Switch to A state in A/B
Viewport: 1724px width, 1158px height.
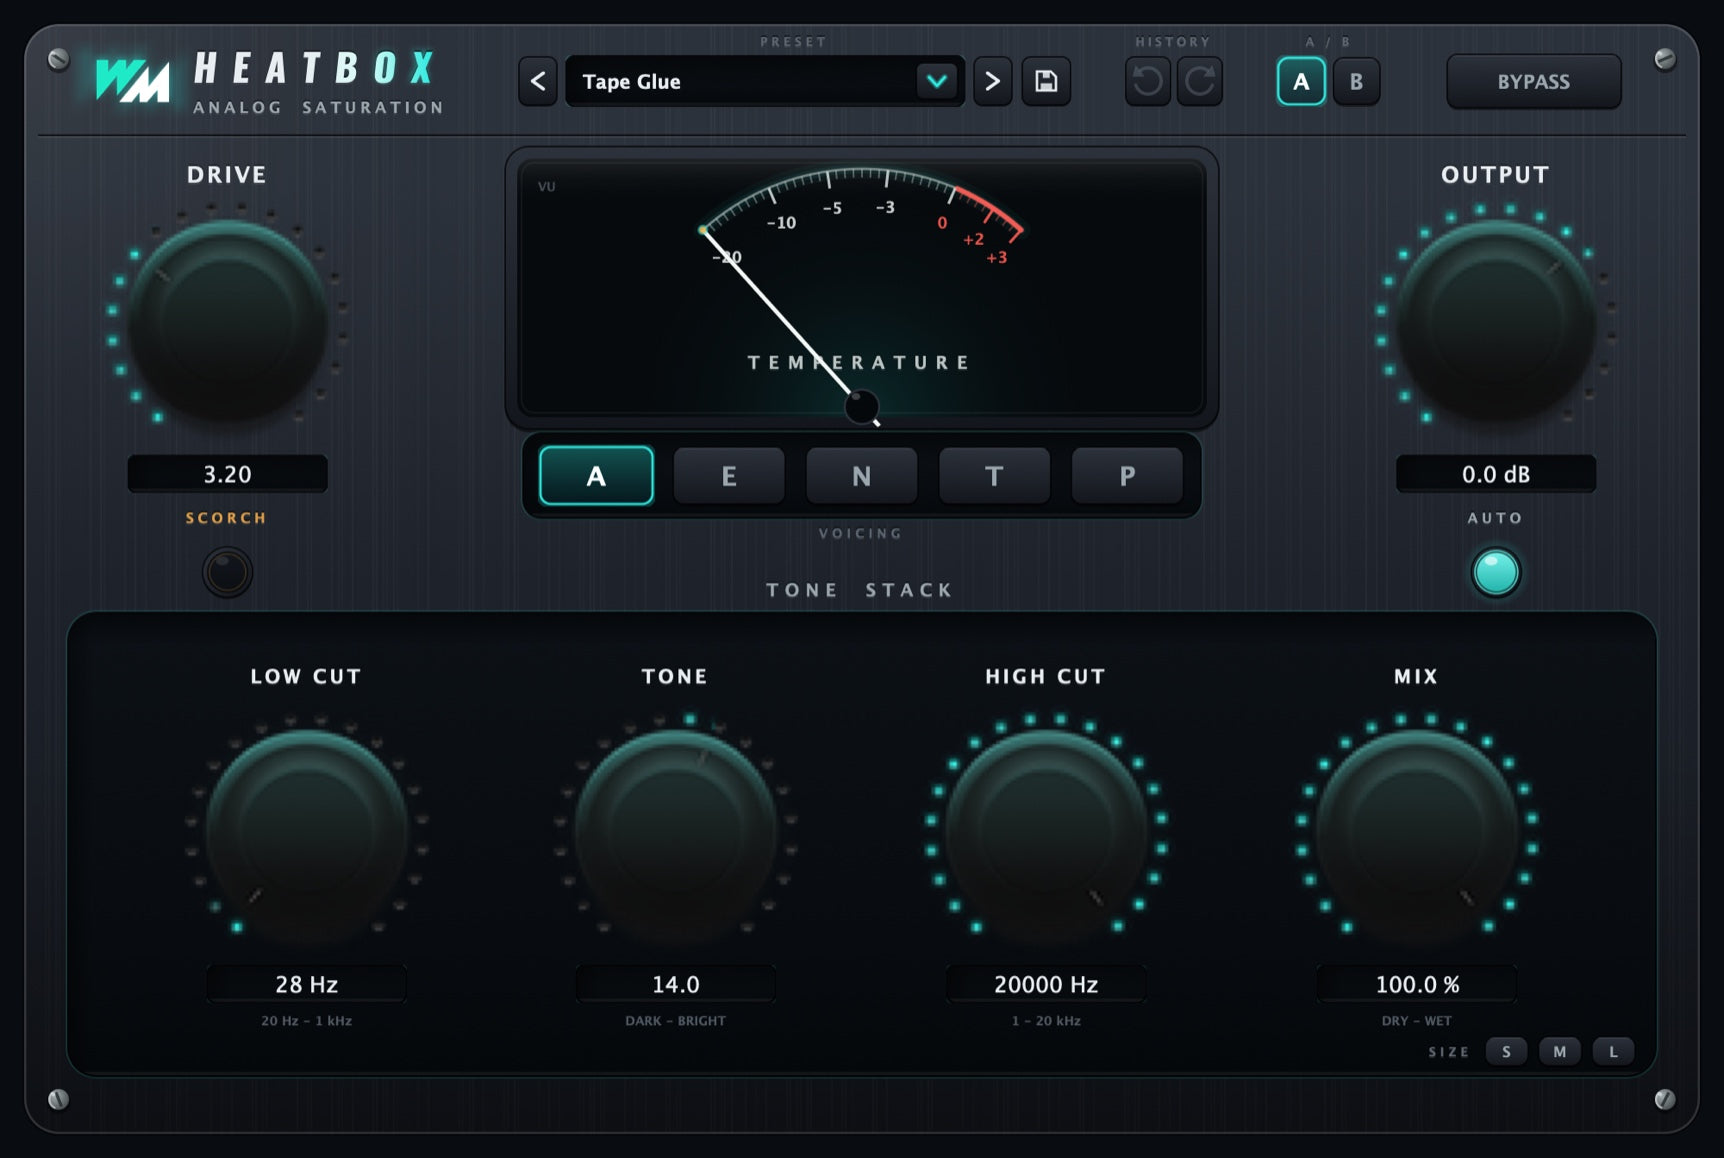1301,81
